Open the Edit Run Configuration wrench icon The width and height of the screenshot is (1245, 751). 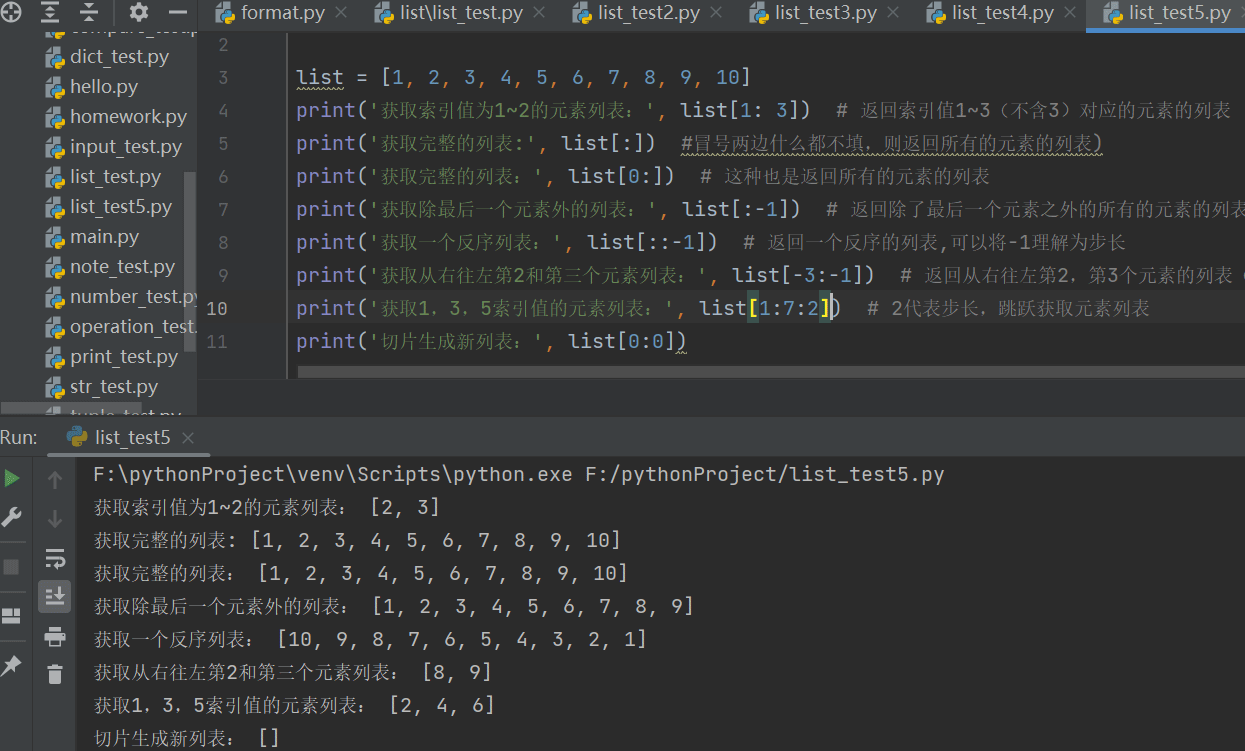point(13,518)
